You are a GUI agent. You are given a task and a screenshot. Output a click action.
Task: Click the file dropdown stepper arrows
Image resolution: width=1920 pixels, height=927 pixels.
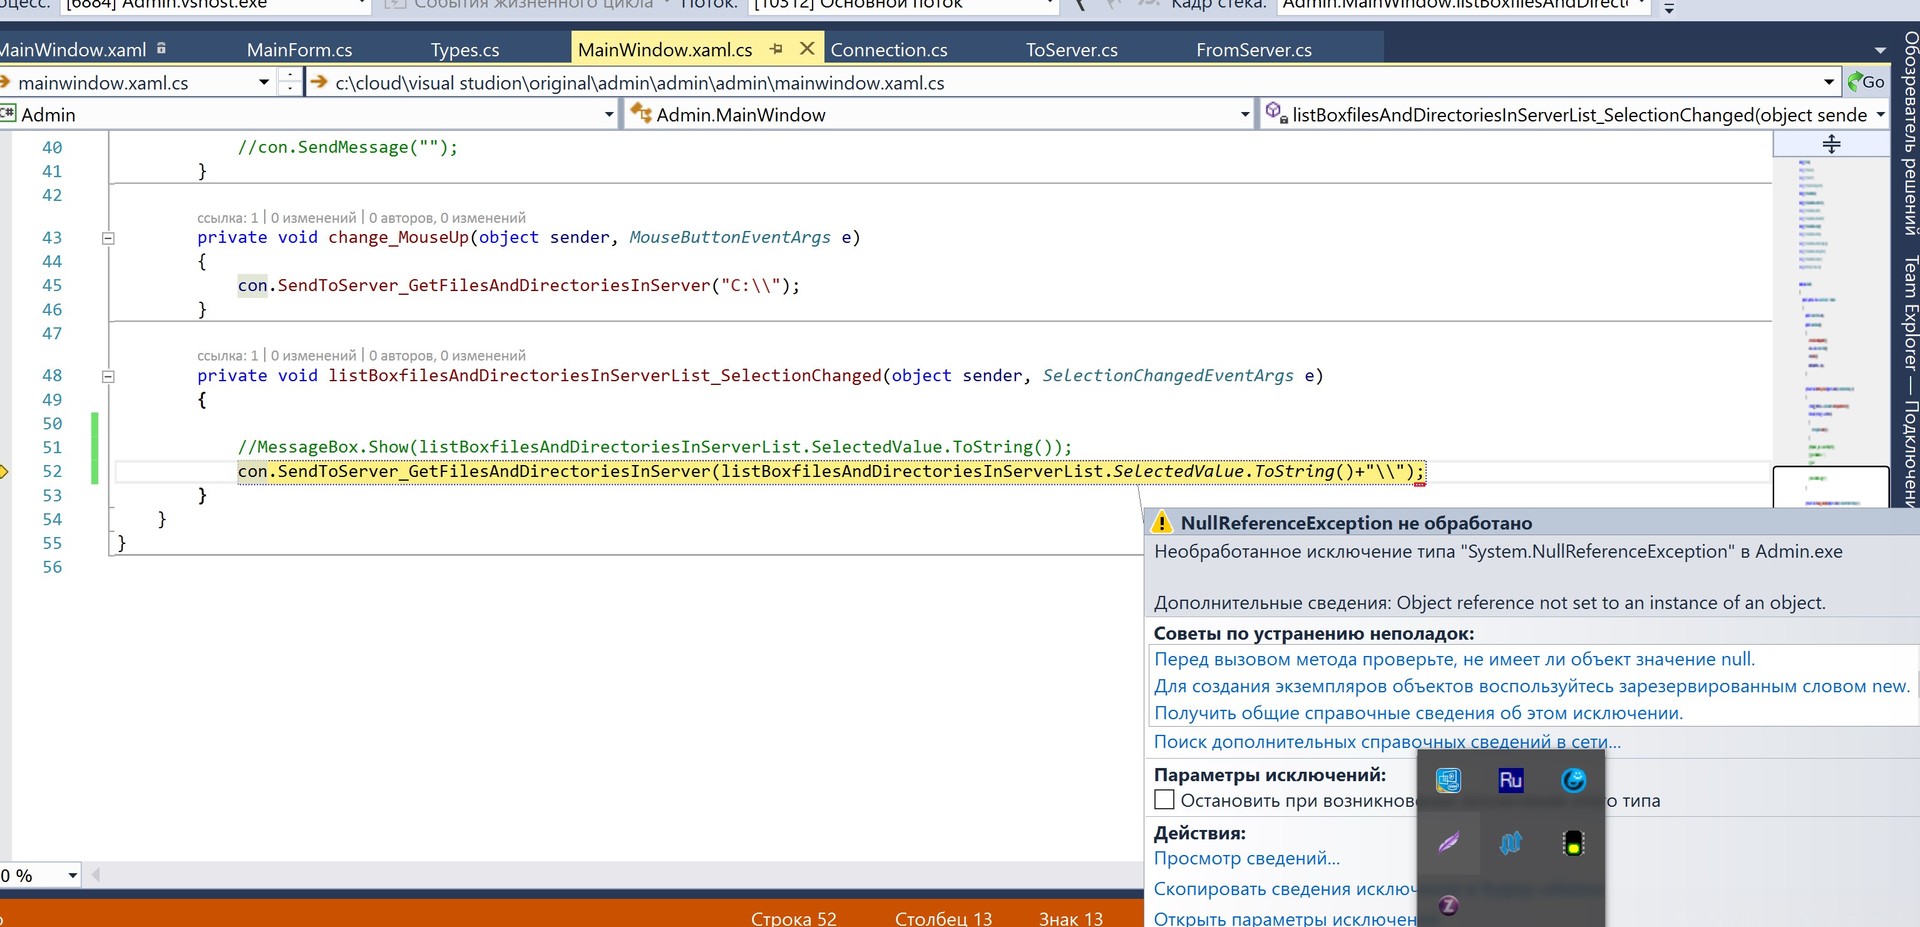(289, 82)
